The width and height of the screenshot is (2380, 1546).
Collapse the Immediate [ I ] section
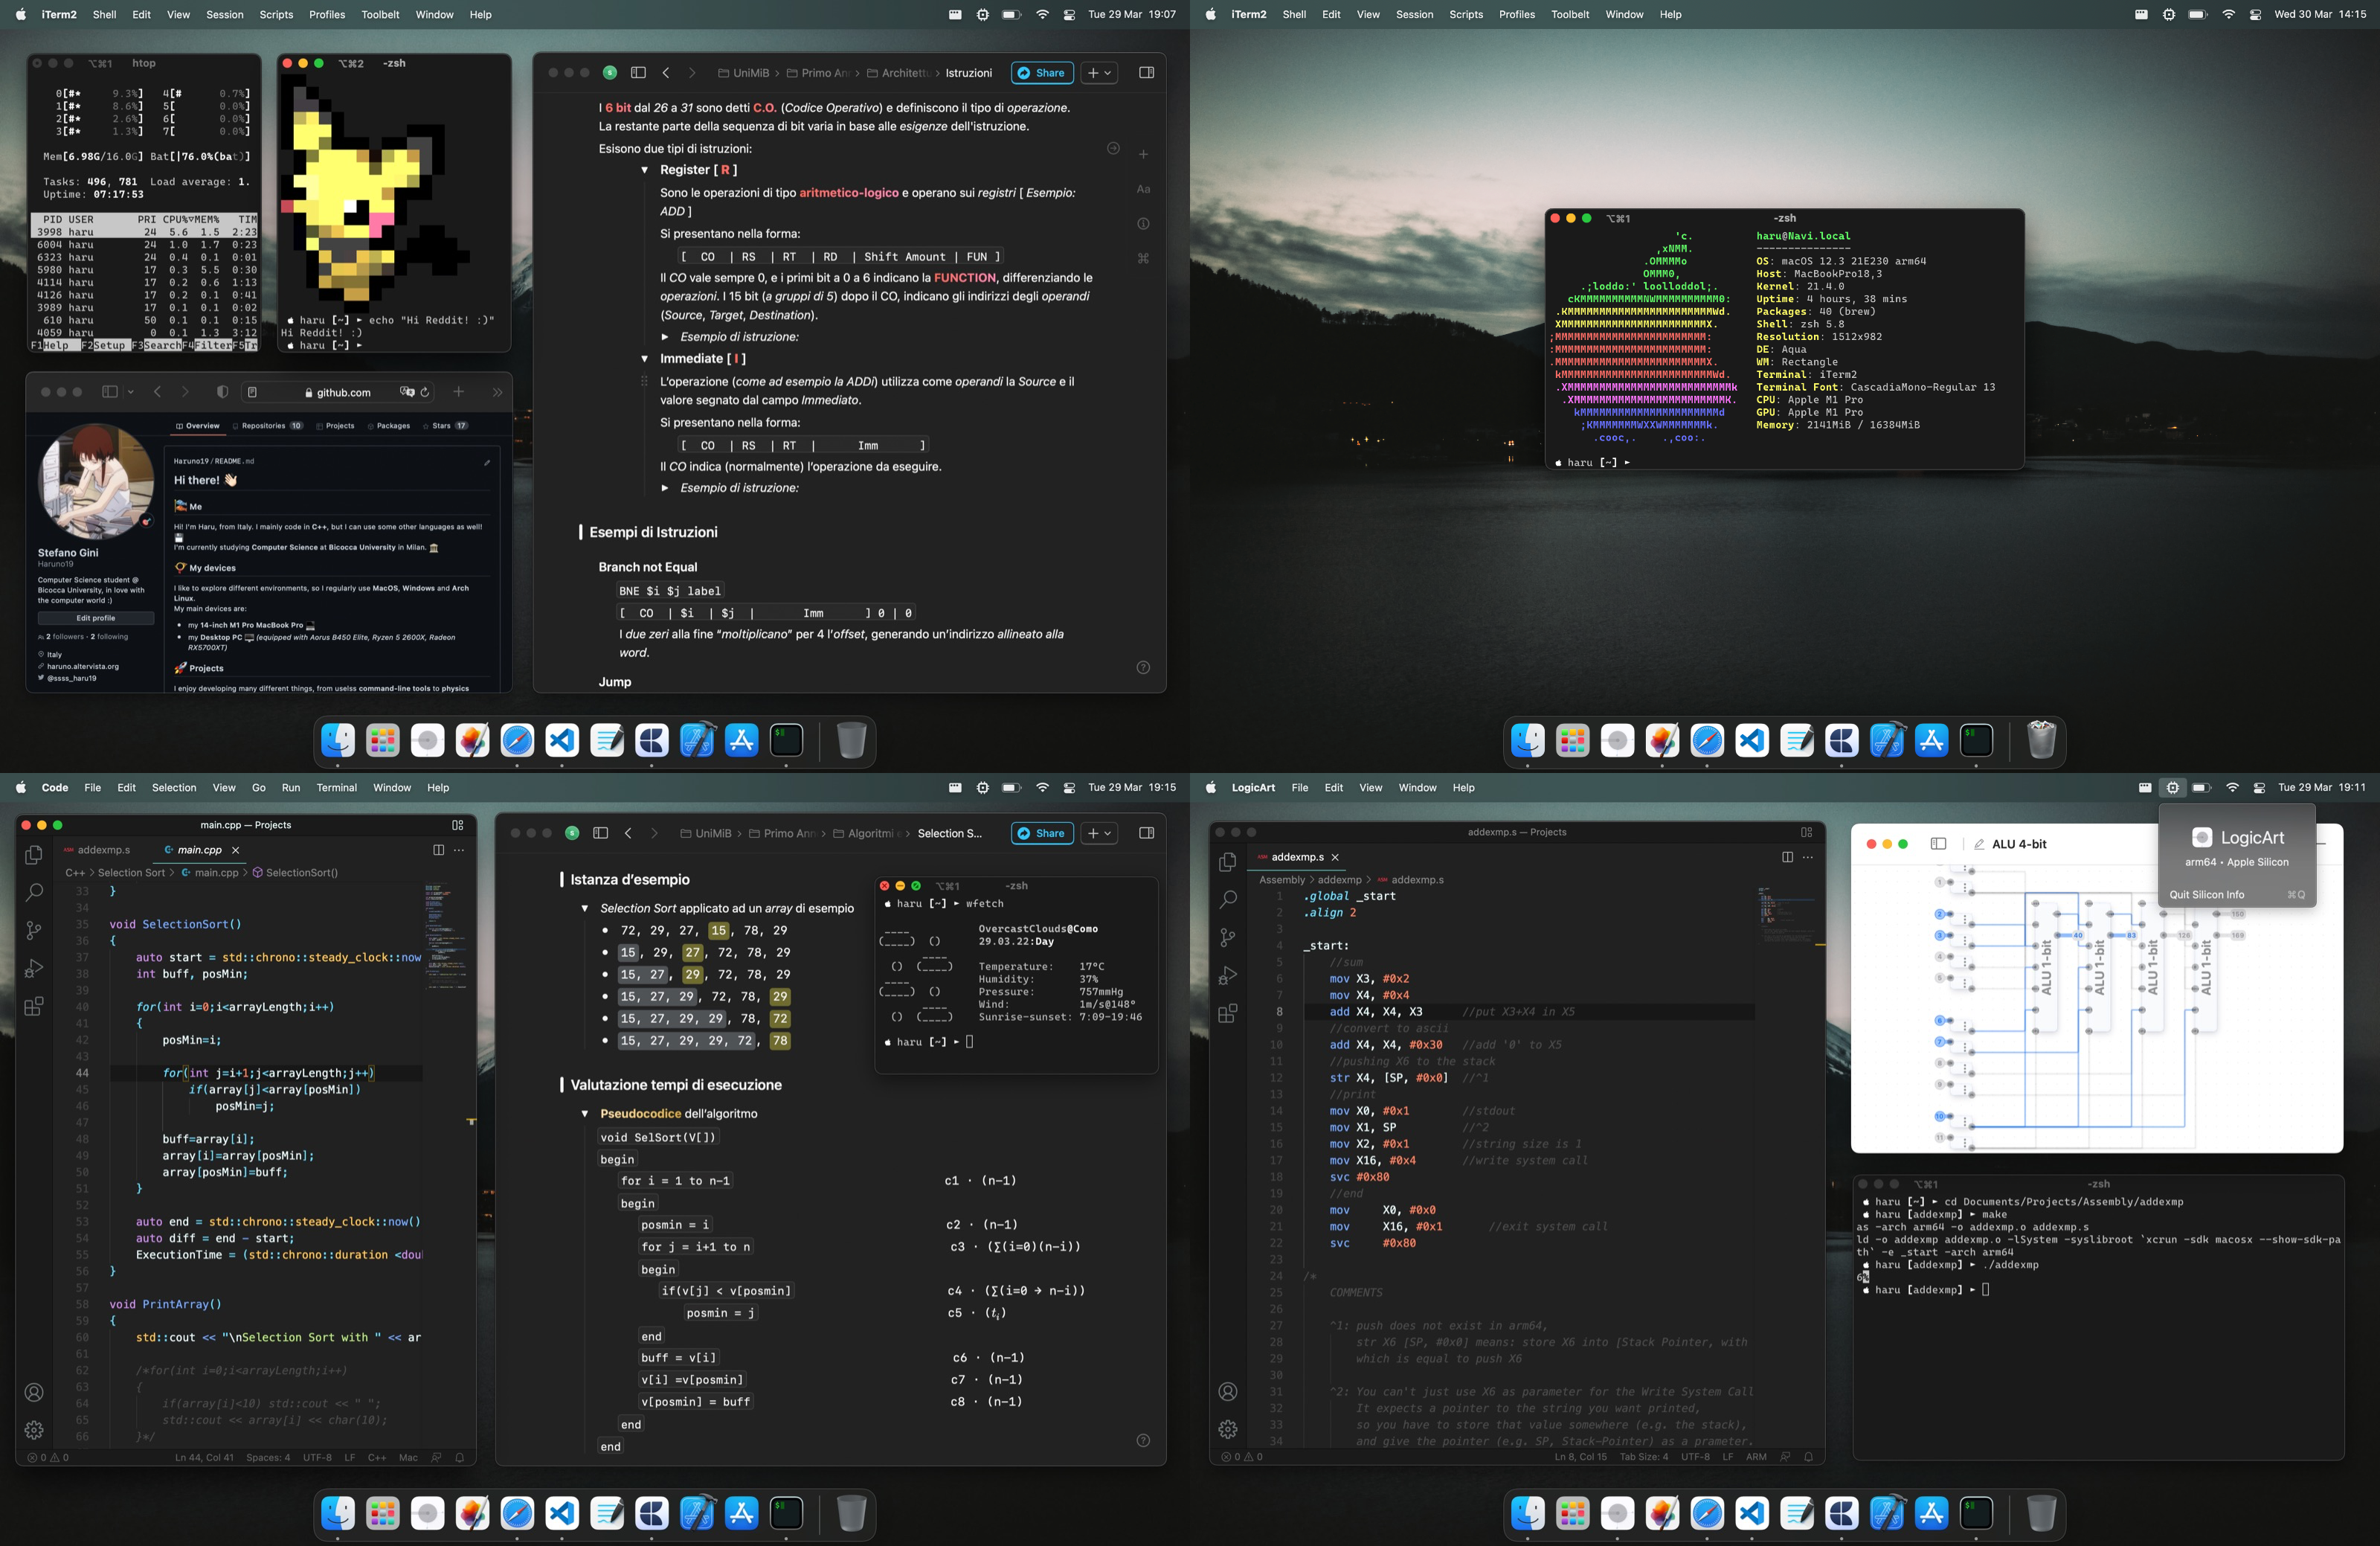point(644,359)
